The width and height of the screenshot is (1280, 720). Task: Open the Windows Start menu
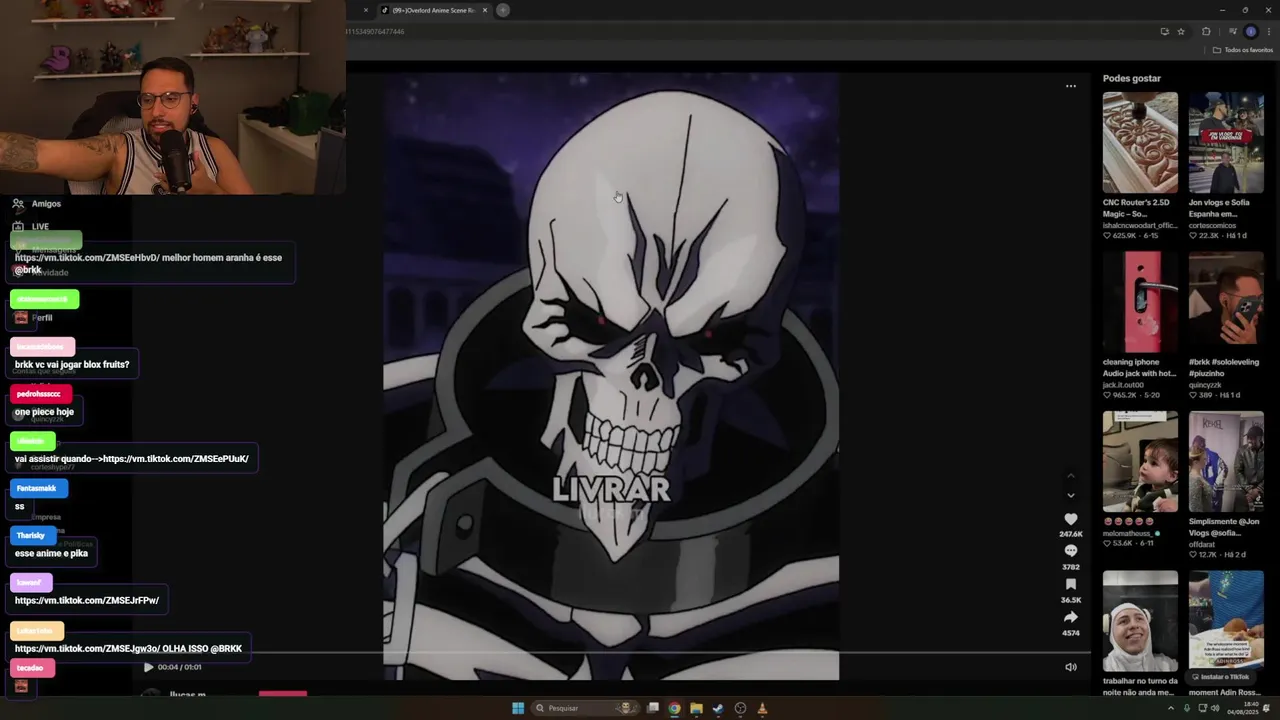click(518, 708)
